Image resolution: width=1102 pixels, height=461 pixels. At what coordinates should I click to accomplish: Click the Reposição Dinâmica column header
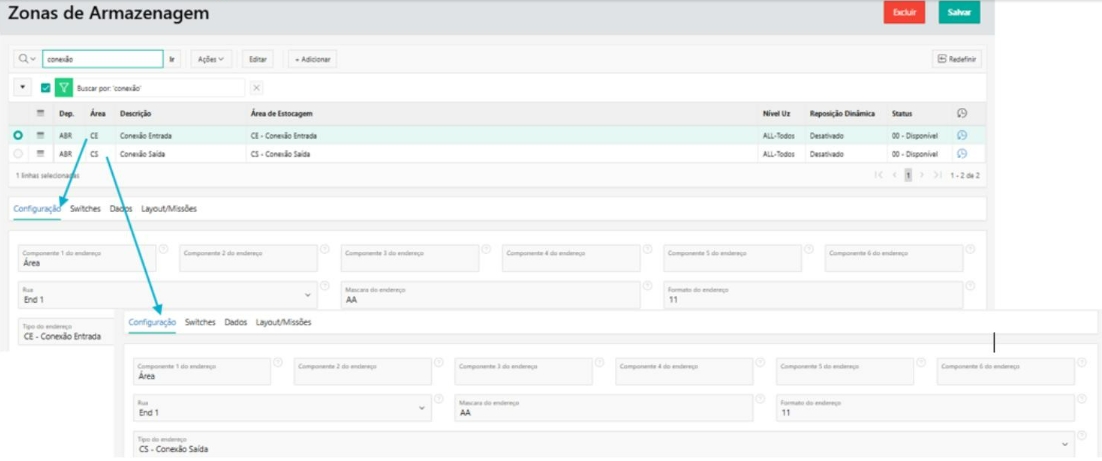842,113
